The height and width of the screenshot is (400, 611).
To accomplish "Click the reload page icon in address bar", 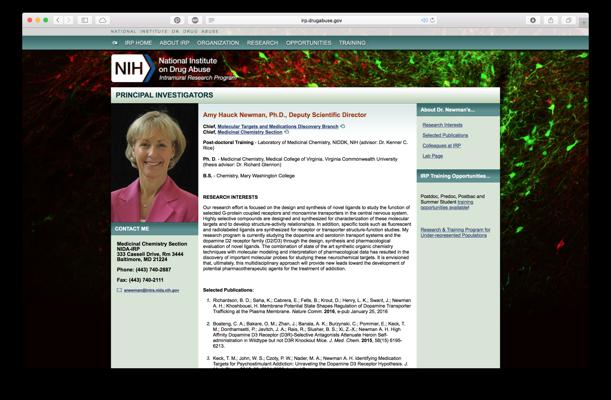I will click(431, 20).
